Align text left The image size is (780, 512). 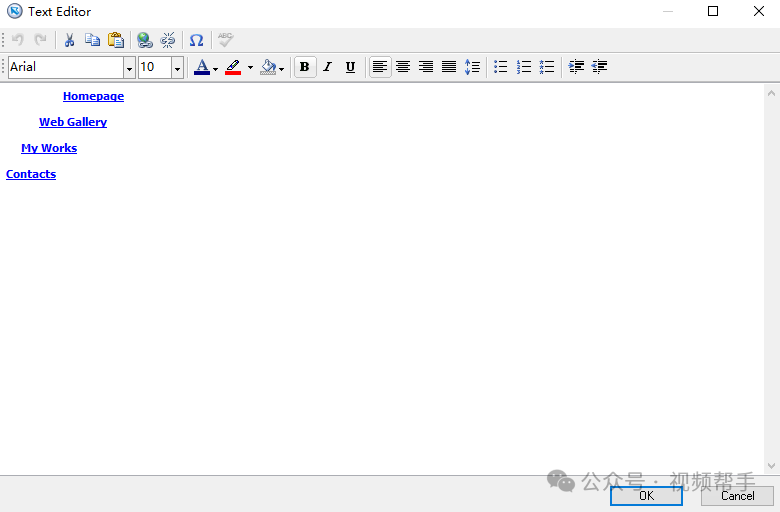(x=380, y=67)
